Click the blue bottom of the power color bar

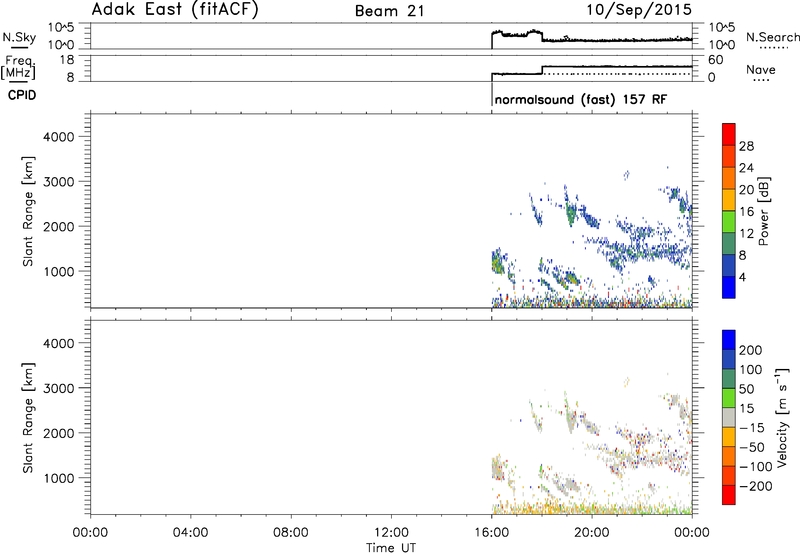[729, 287]
